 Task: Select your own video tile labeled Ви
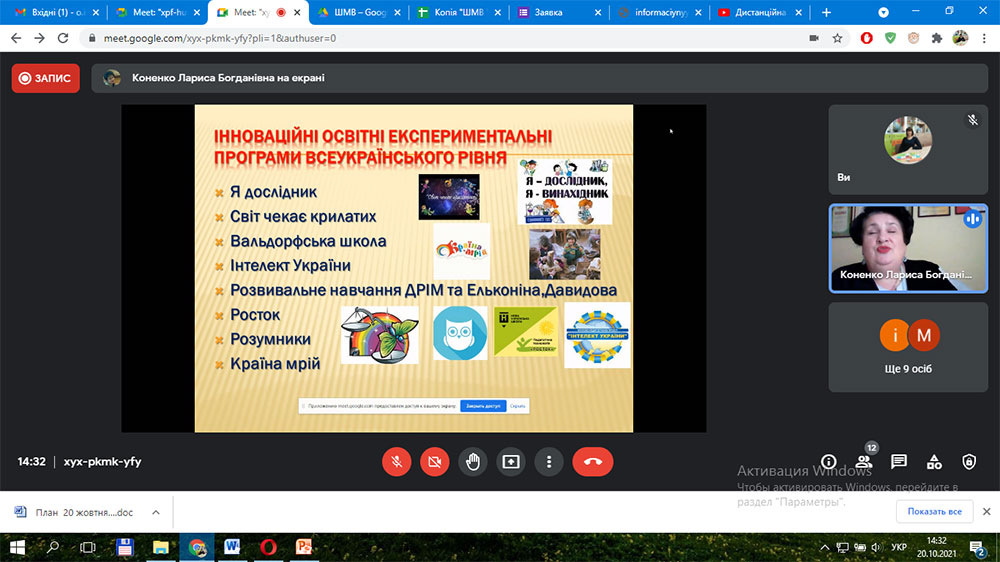click(x=908, y=149)
